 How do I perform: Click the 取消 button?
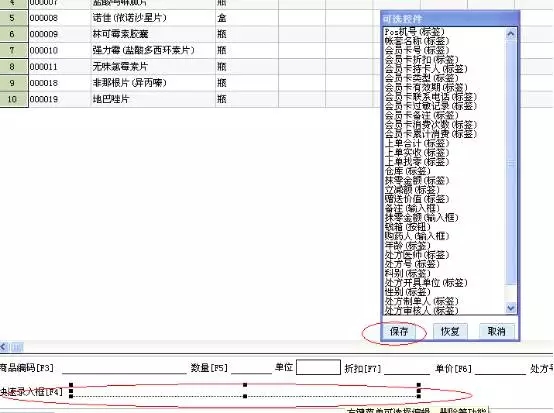point(496,331)
